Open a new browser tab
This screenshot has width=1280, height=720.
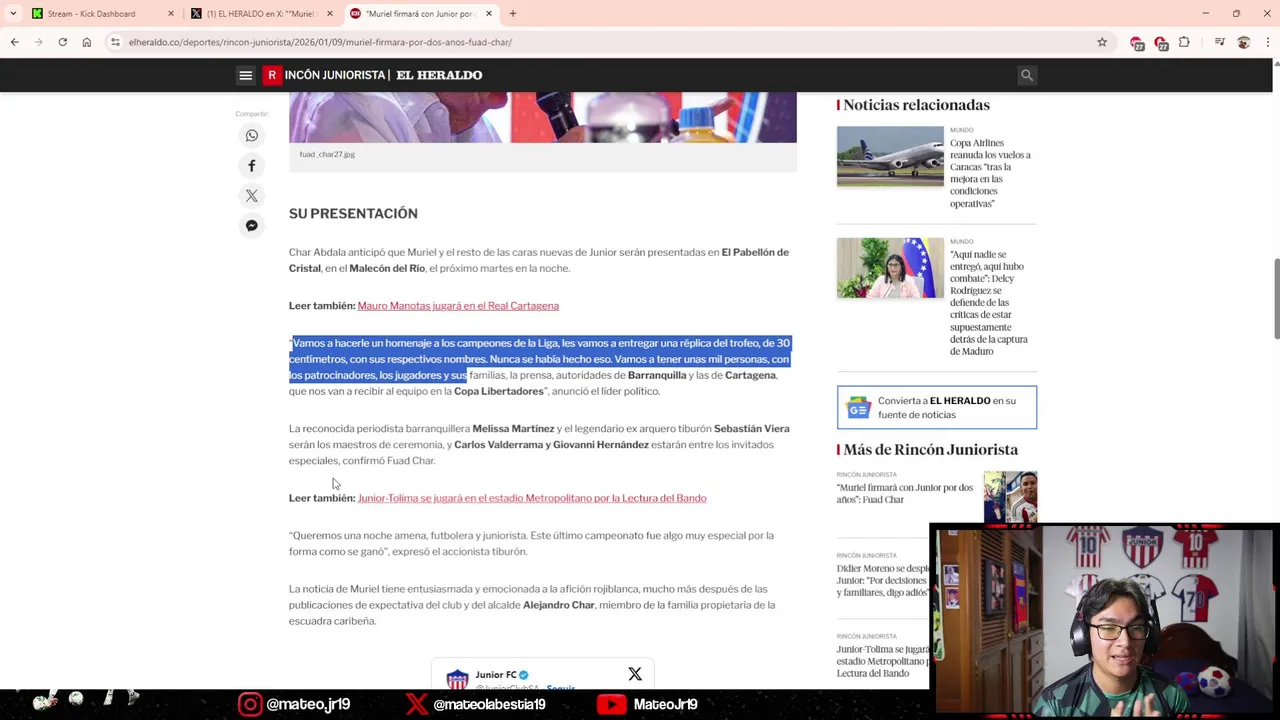tap(513, 14)
